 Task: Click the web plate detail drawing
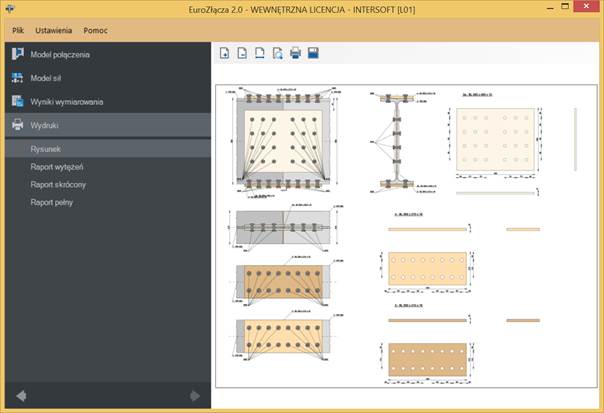[495, 139]
